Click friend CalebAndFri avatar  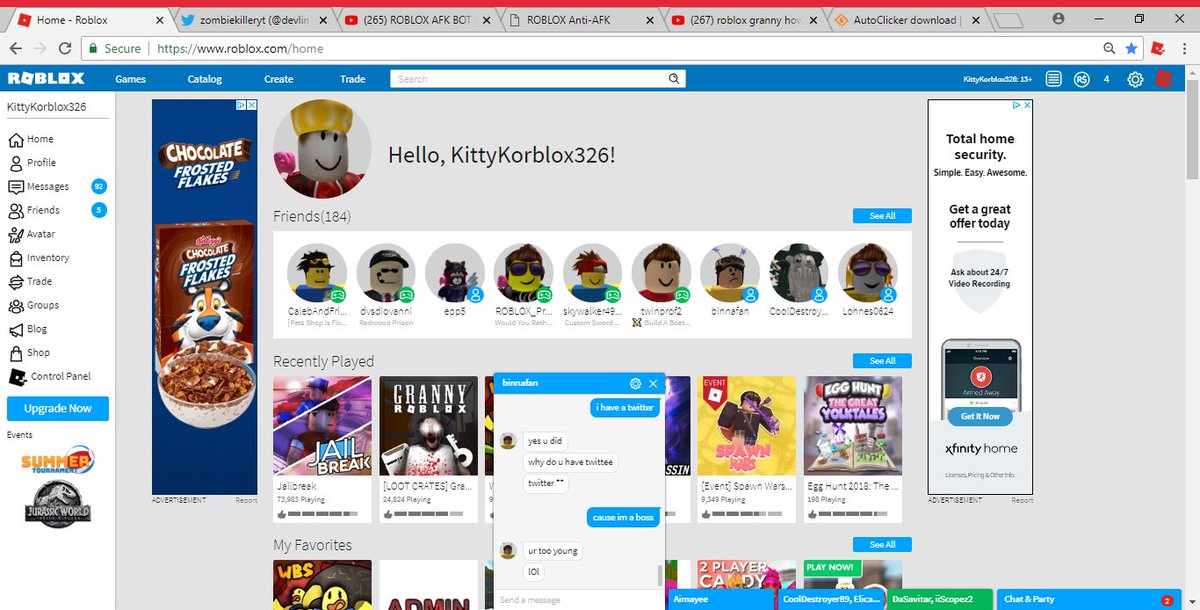click(317, 274)
